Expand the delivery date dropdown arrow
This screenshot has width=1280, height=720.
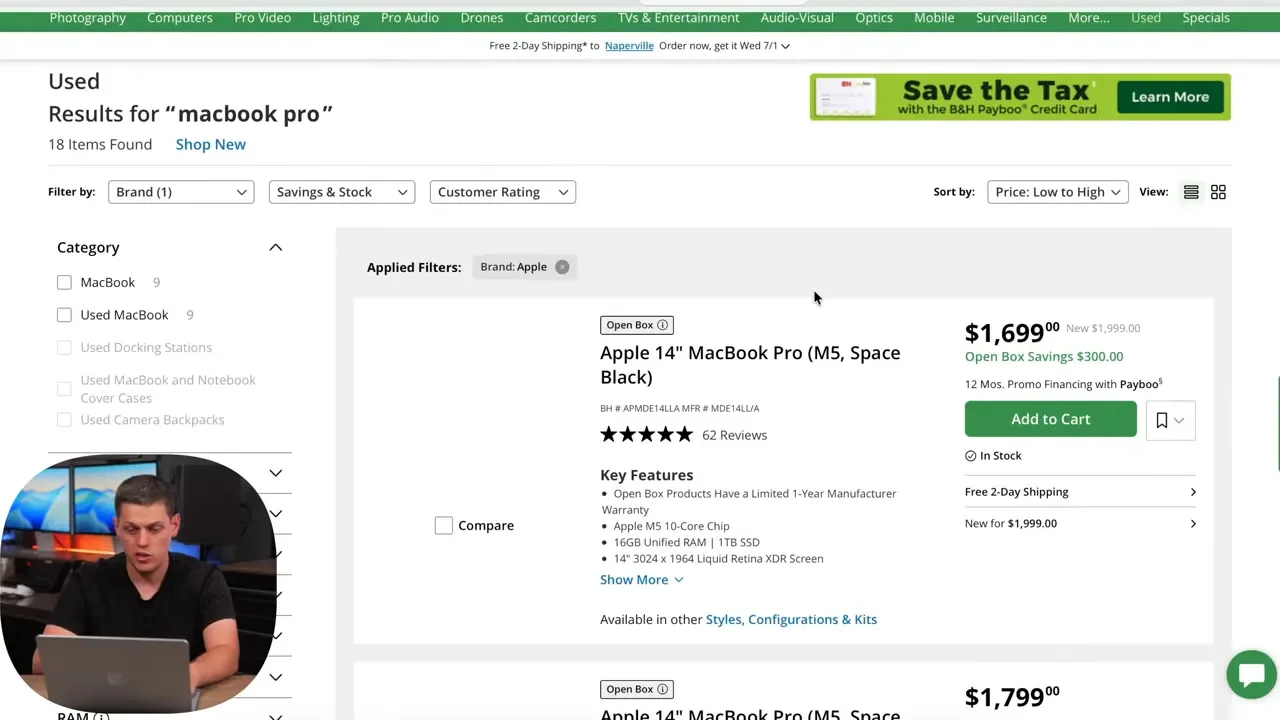(785, 46)
